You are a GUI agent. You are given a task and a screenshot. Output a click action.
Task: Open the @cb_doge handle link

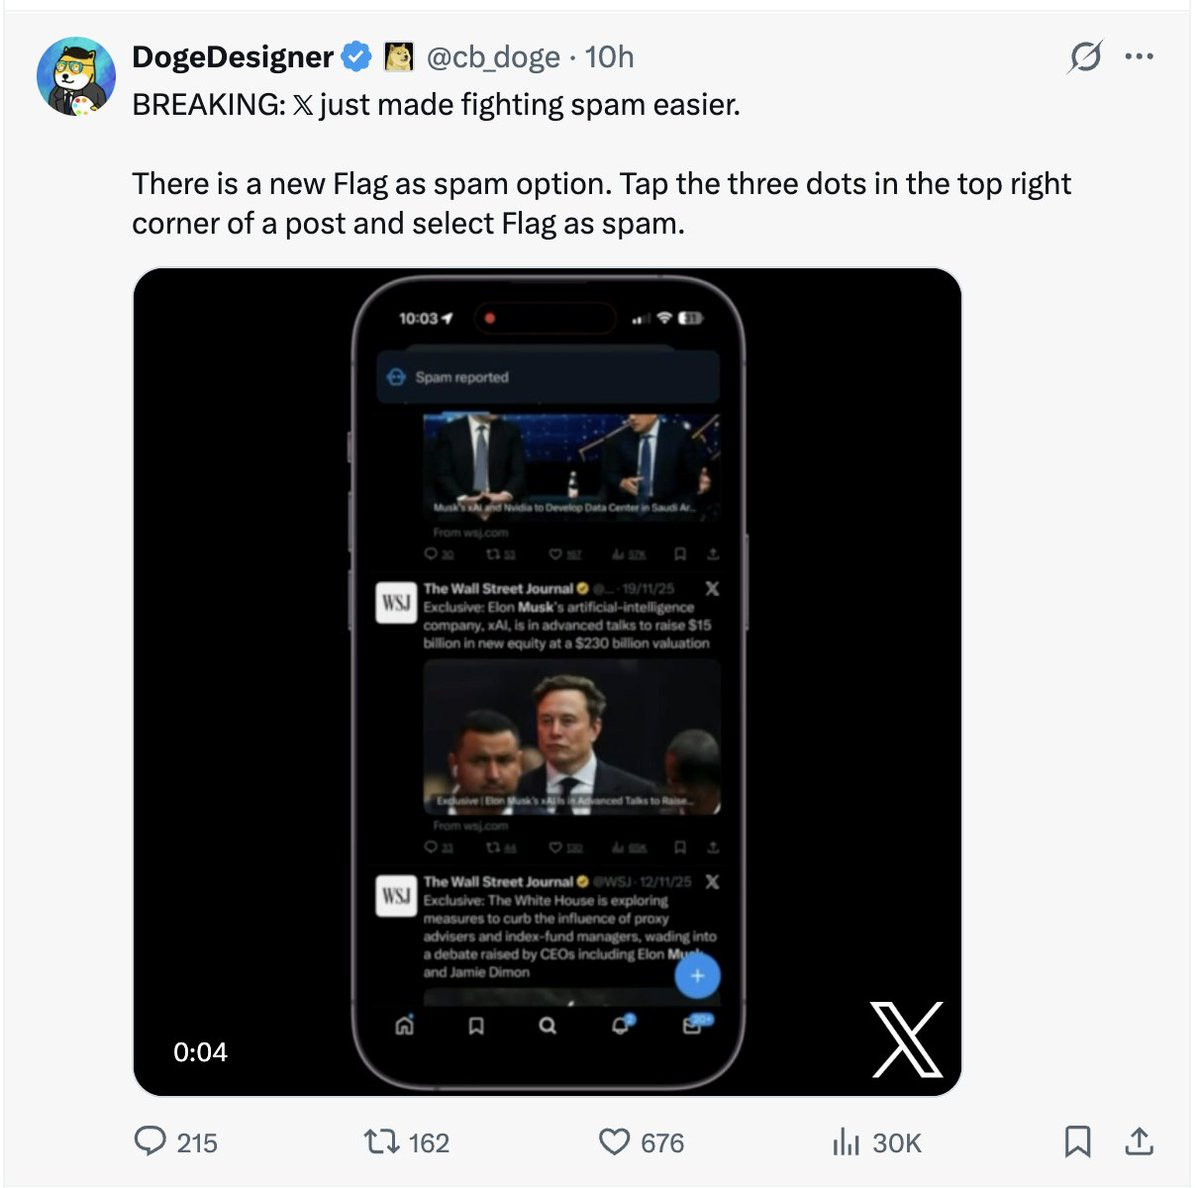493,57
